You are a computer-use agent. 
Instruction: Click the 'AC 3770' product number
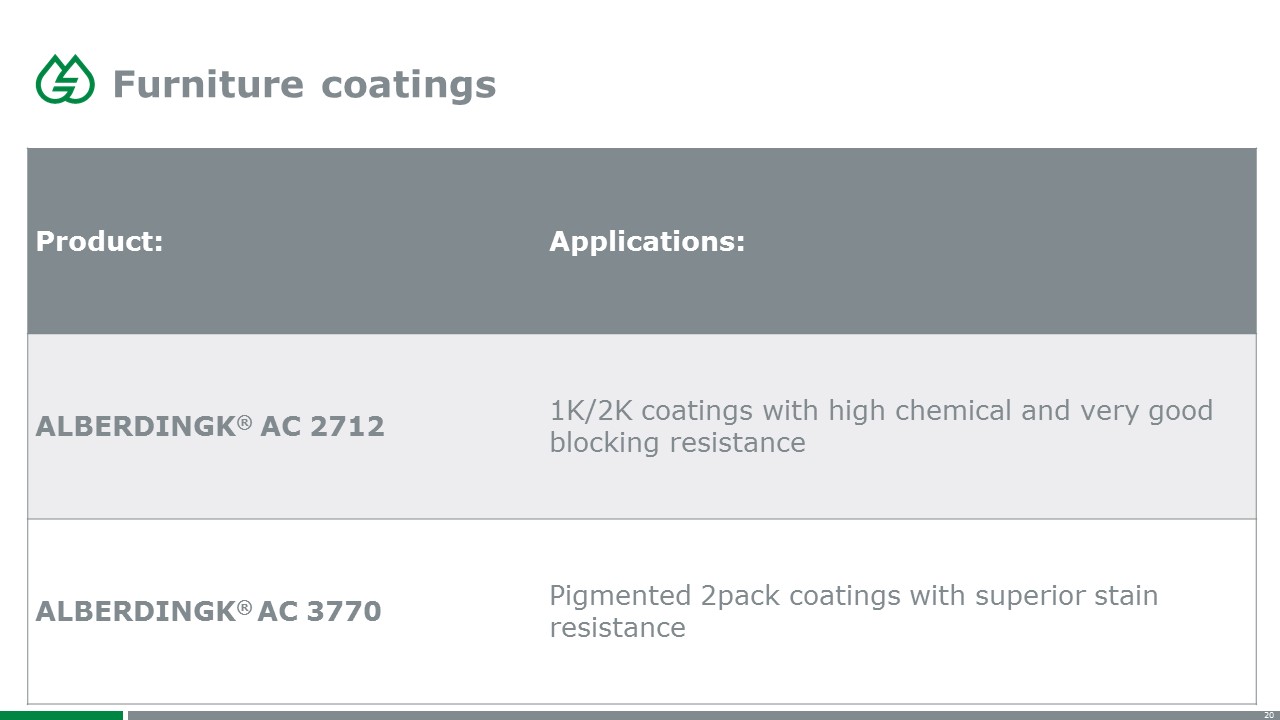pos(320,612)
